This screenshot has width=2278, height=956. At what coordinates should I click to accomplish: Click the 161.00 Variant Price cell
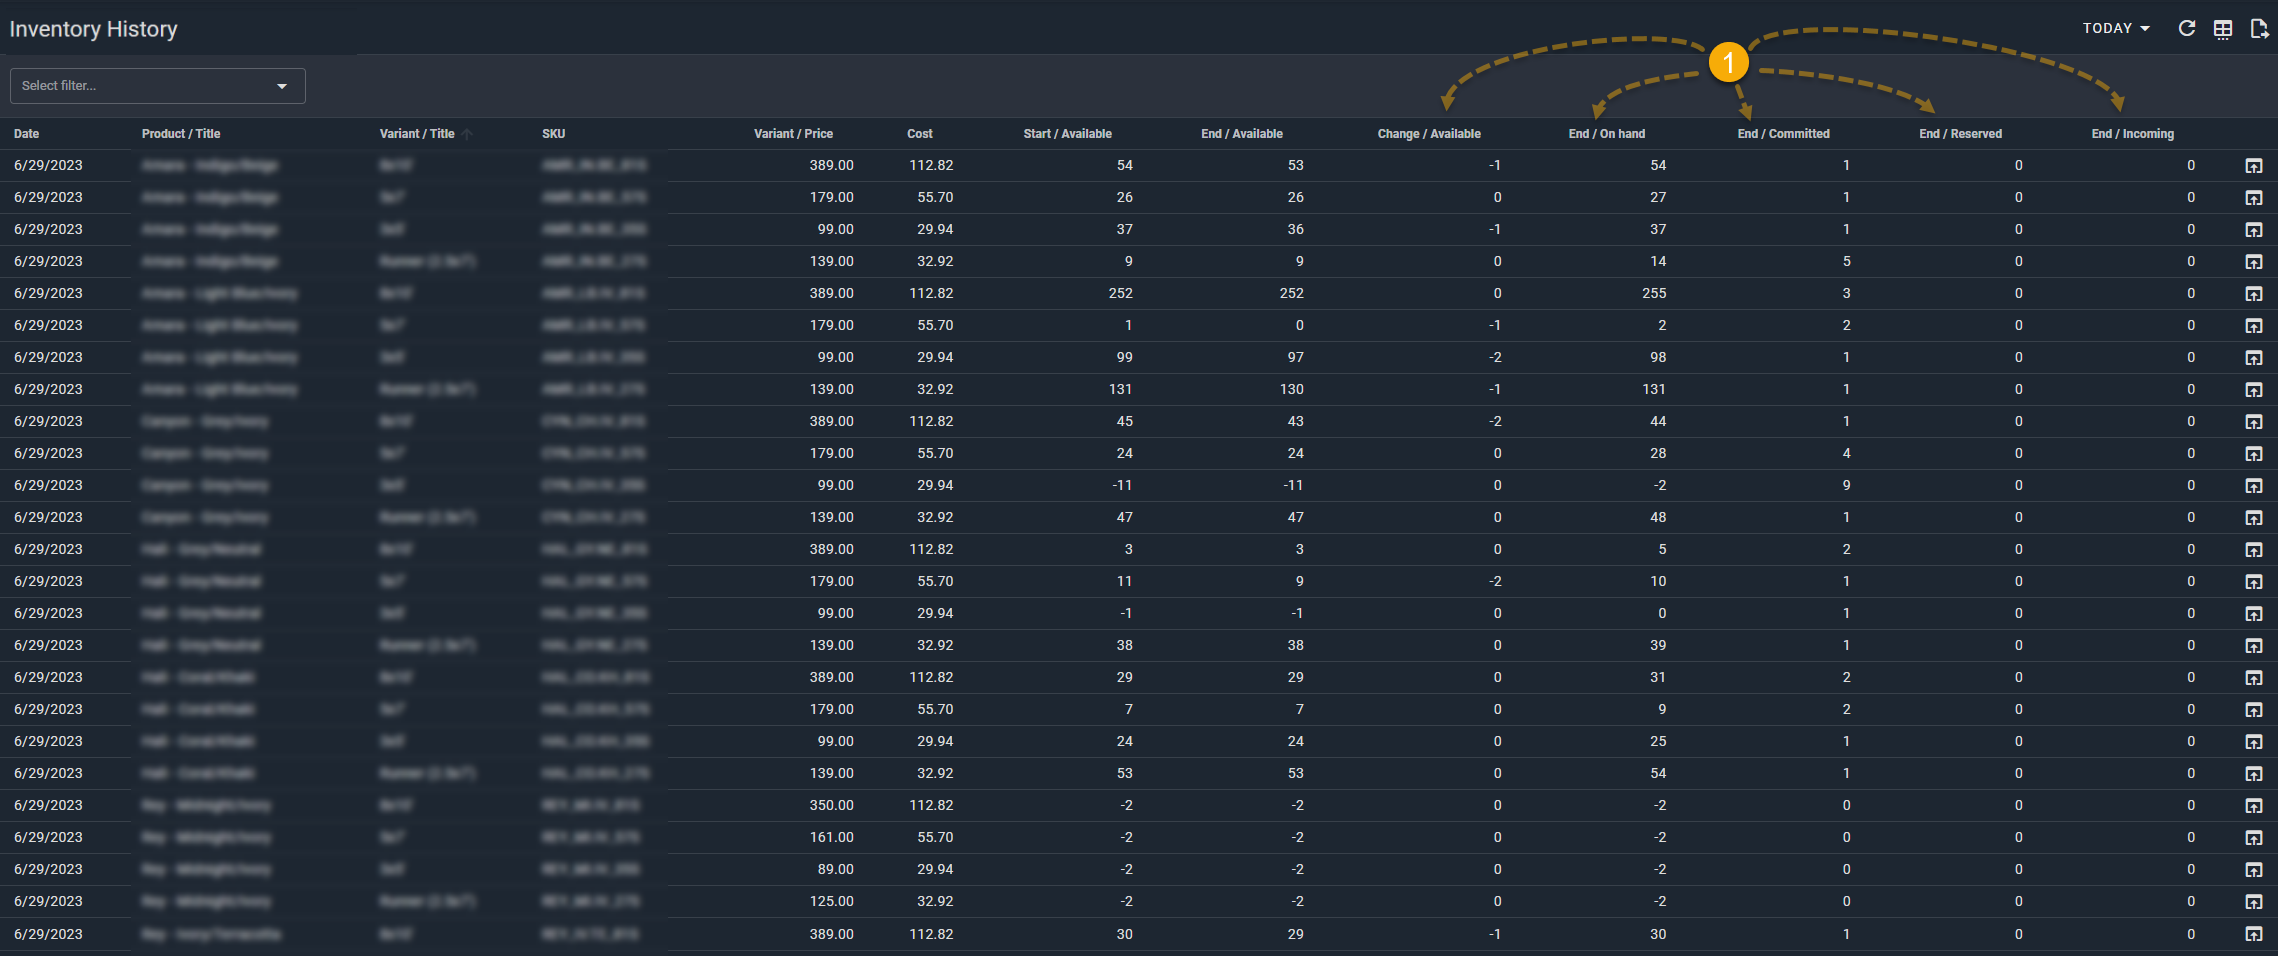point(831,838)
